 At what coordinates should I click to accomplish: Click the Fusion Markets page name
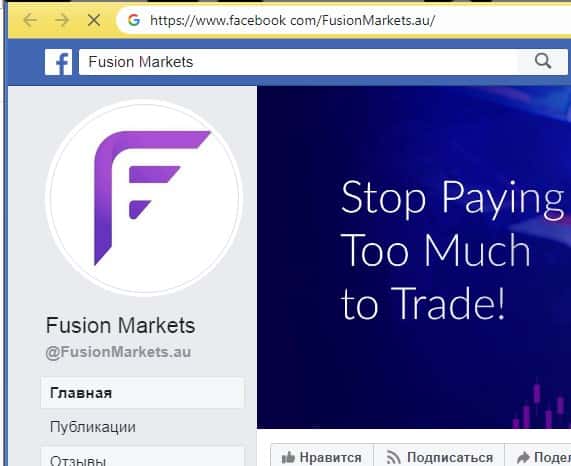tap(121, 325)
